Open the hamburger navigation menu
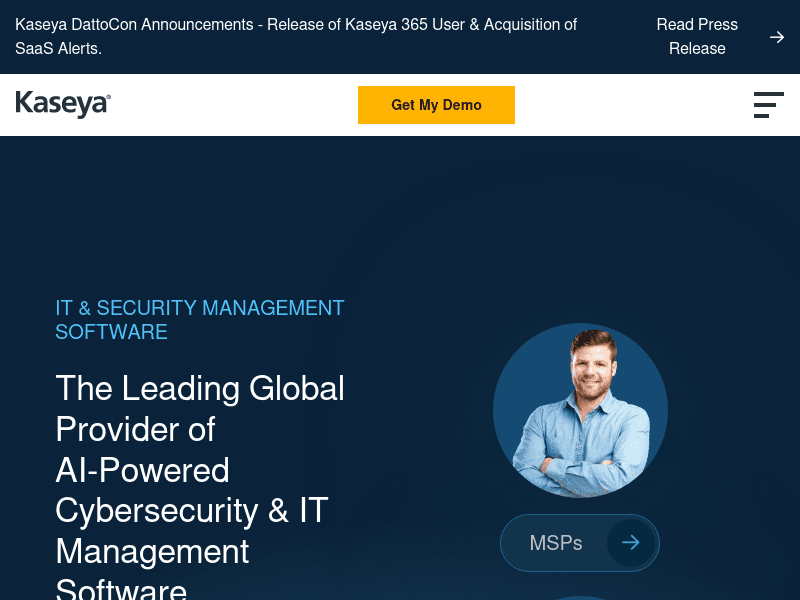The height and width of the screenshot is (600, 800). pyautogui.click(x=768, y=105)
